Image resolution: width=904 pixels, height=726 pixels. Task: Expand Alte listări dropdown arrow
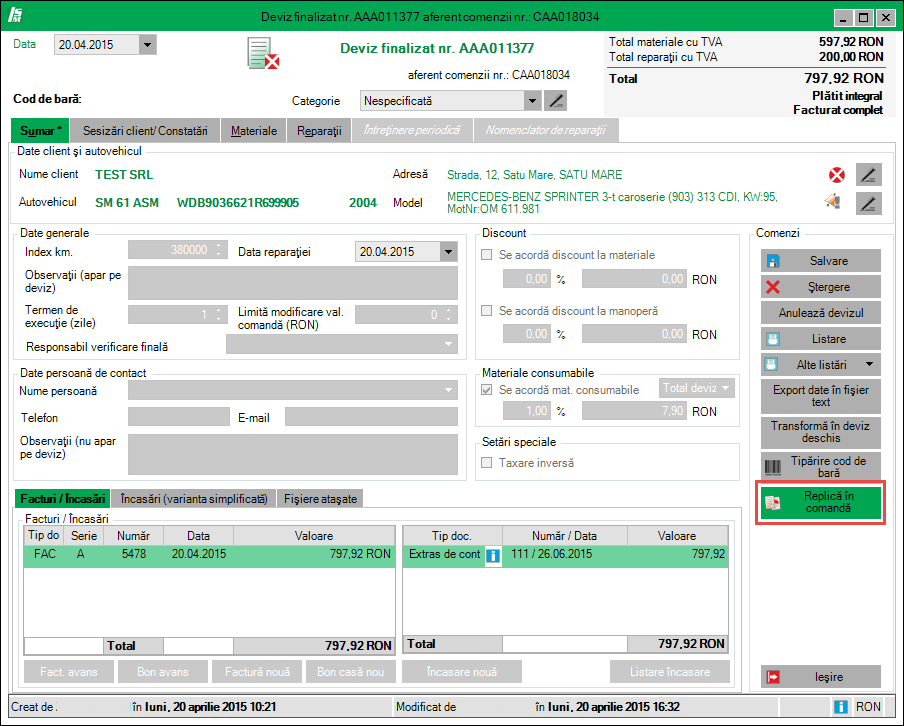pos(869,364)
